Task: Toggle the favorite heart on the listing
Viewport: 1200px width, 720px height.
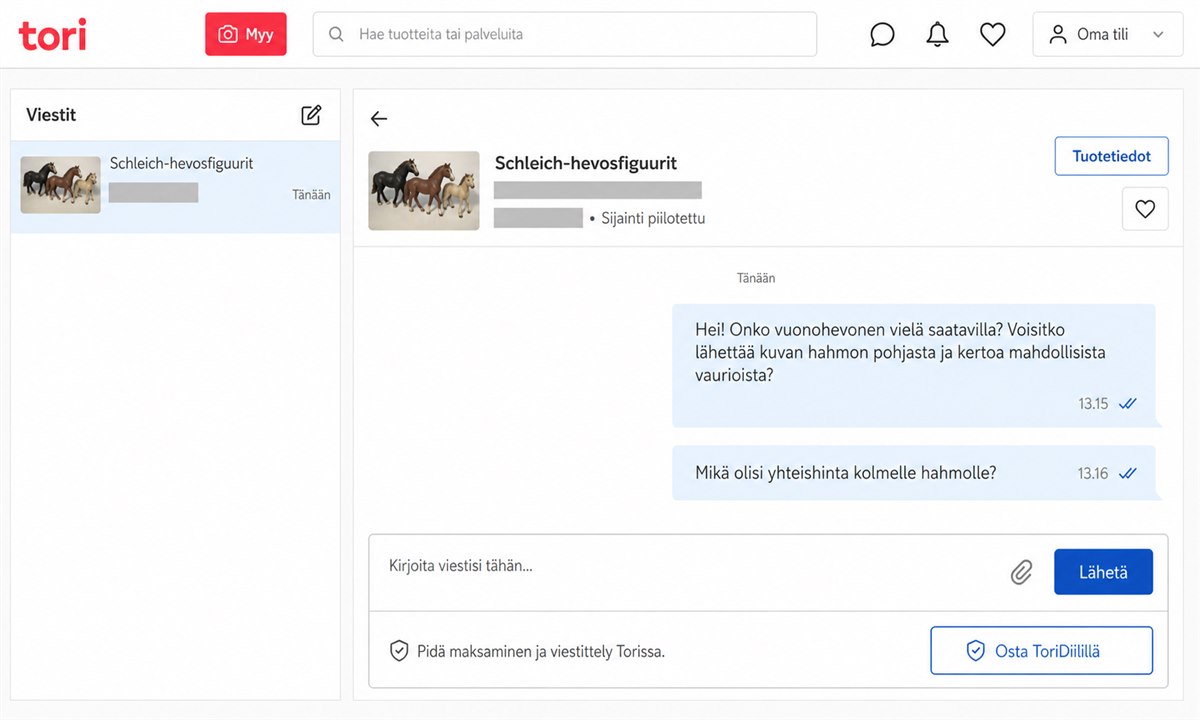Action: pos(1145,209)
